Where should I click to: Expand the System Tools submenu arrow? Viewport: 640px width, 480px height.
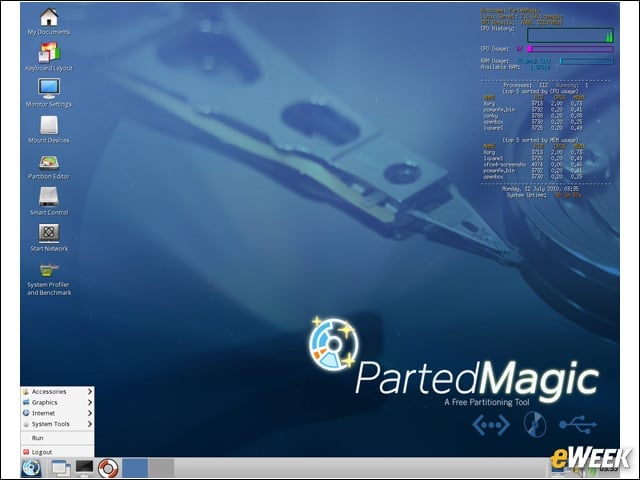point(90,424)
